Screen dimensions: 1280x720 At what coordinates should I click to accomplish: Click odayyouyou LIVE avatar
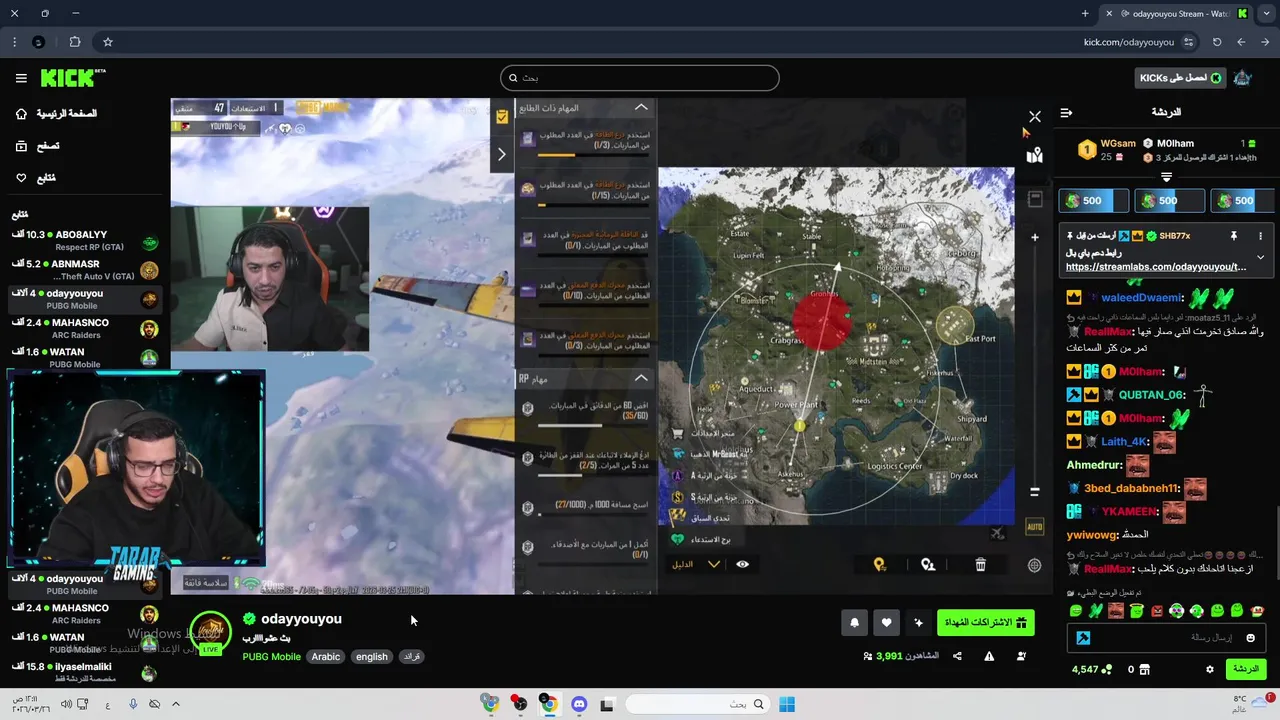(211, 632)
